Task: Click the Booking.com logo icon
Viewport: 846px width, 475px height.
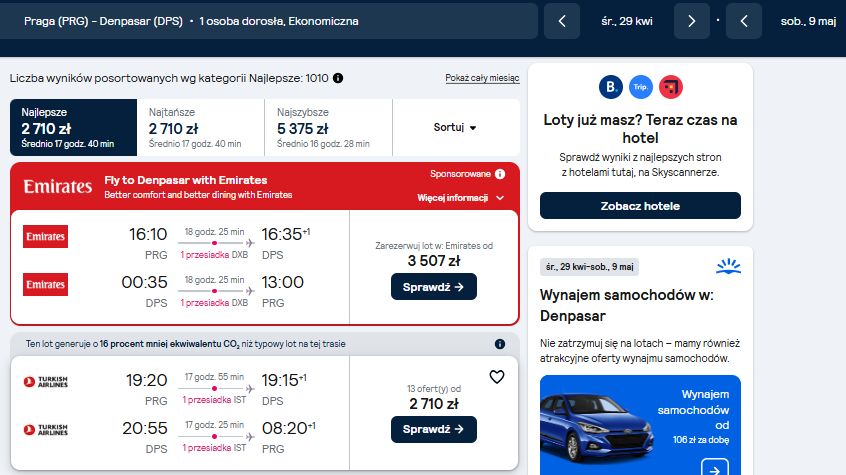Action: [611, 87]
